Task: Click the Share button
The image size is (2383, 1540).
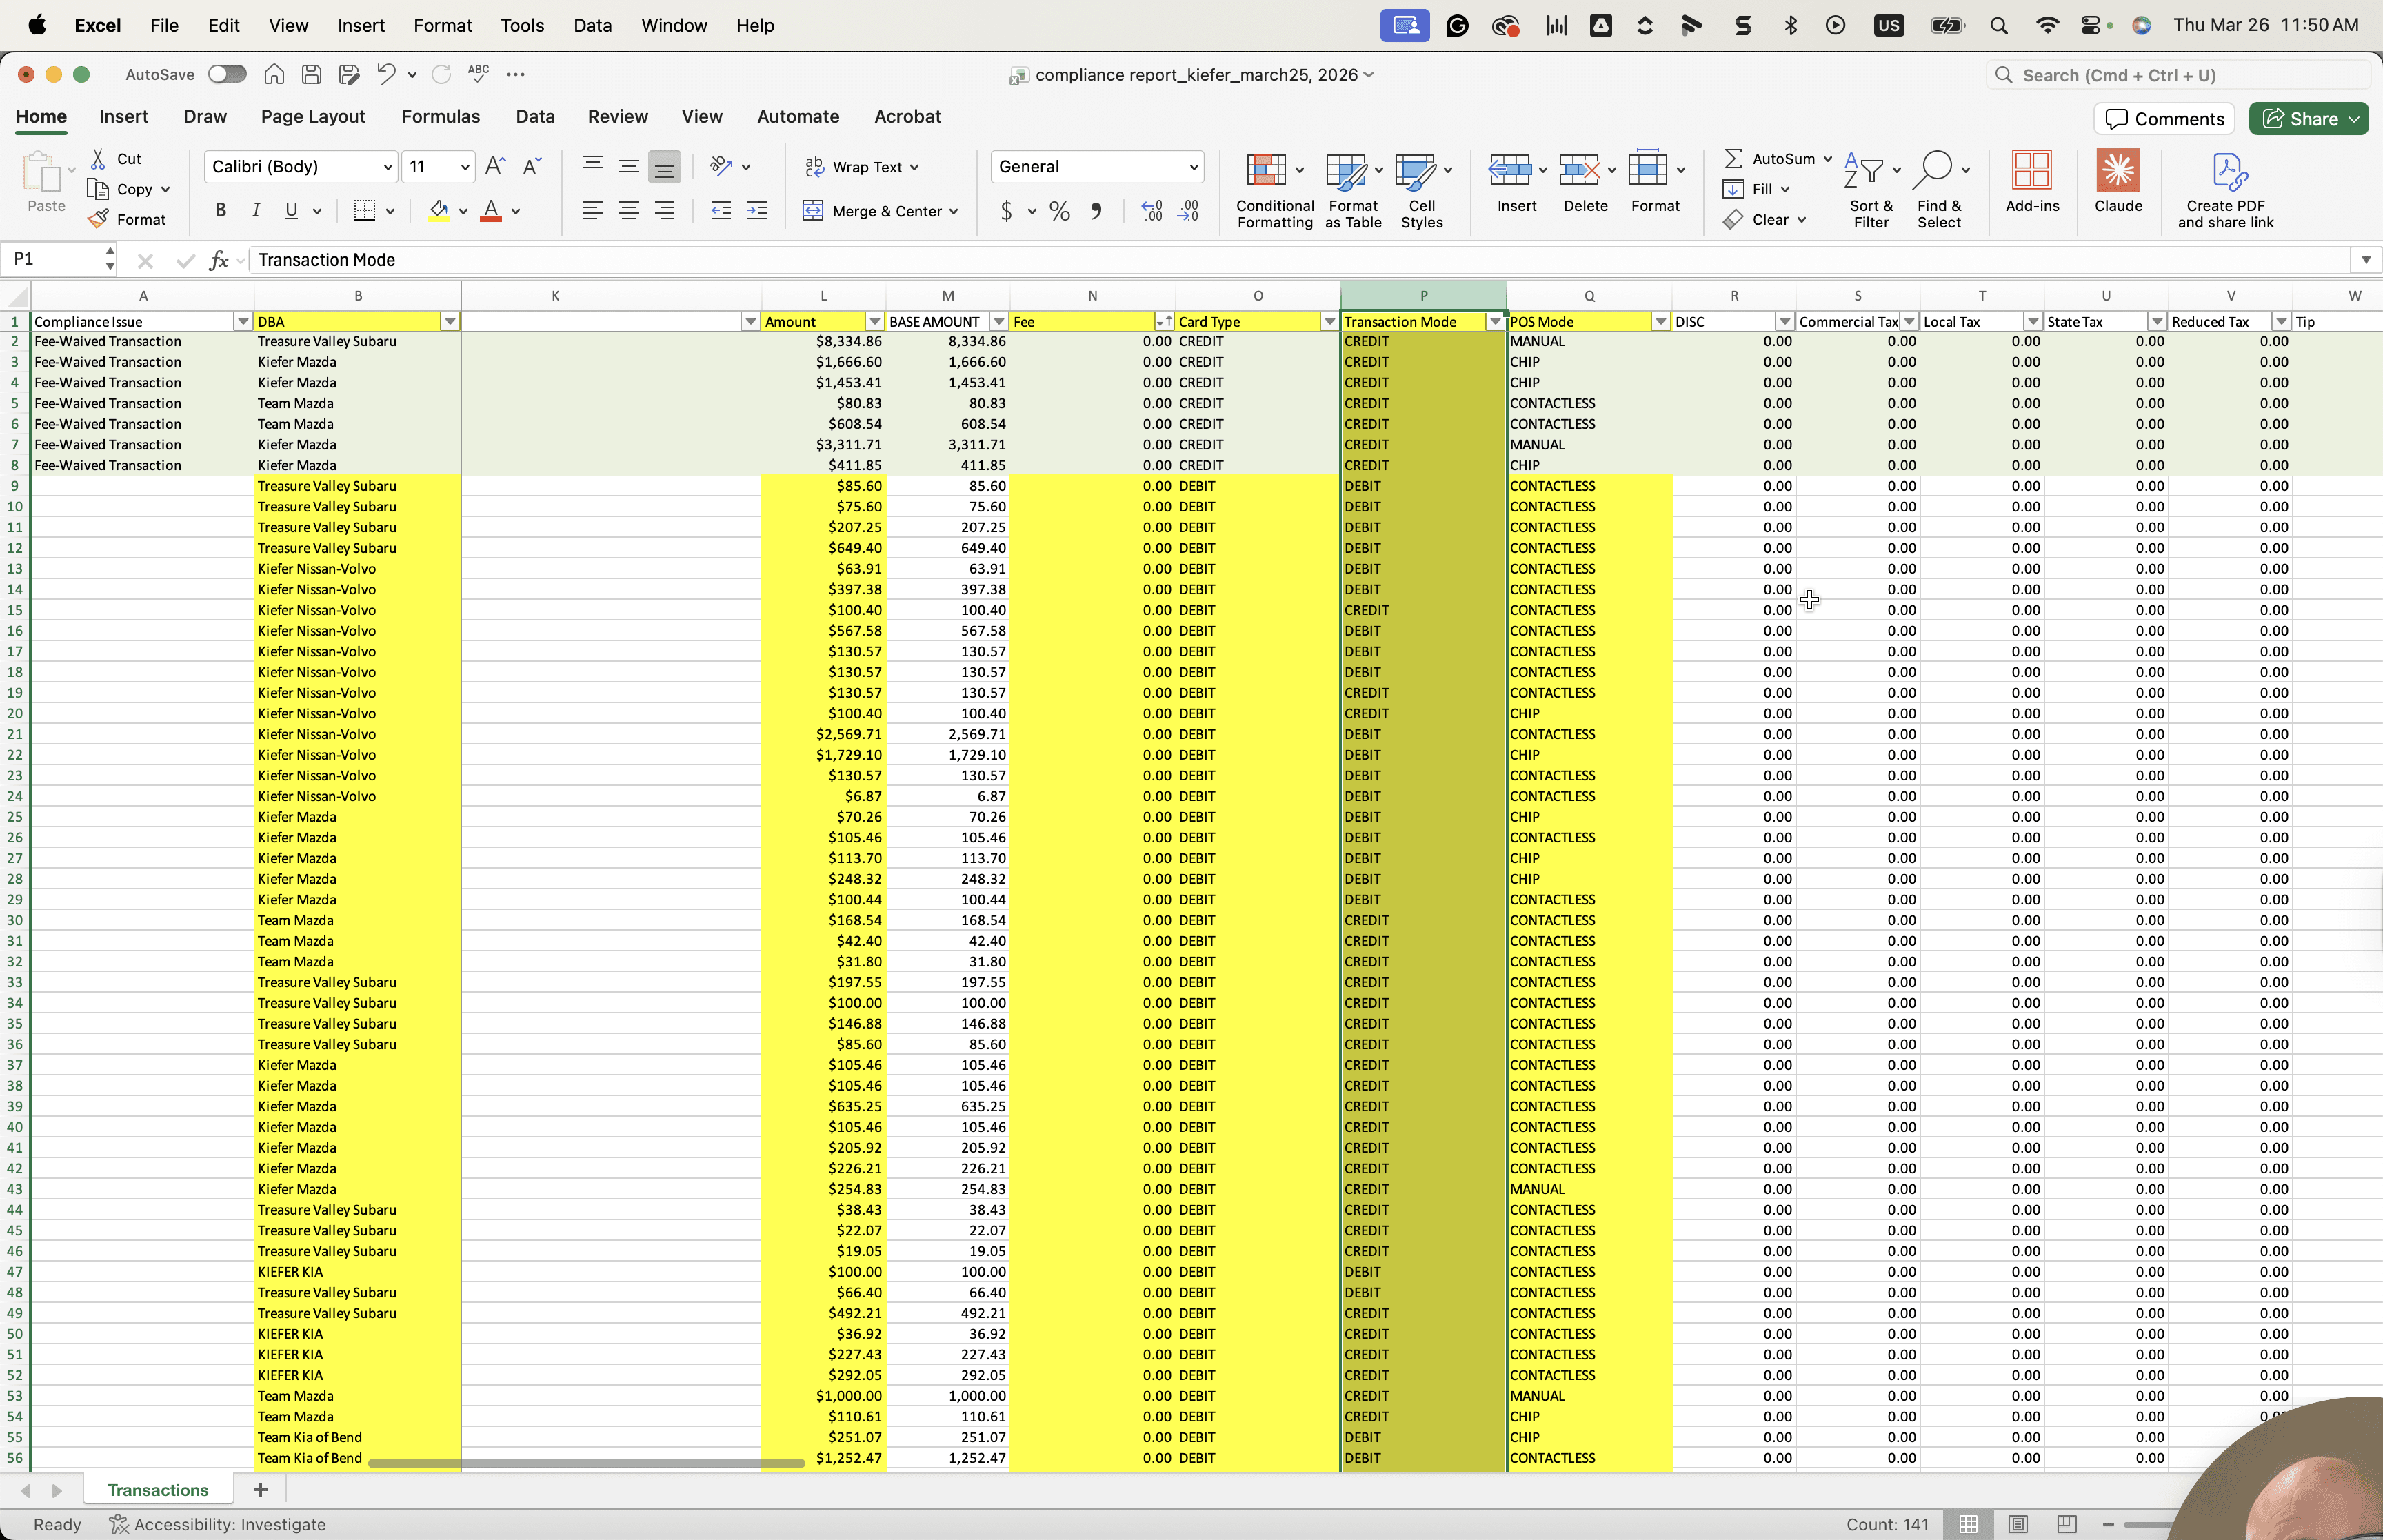Action: (2308, 119)
